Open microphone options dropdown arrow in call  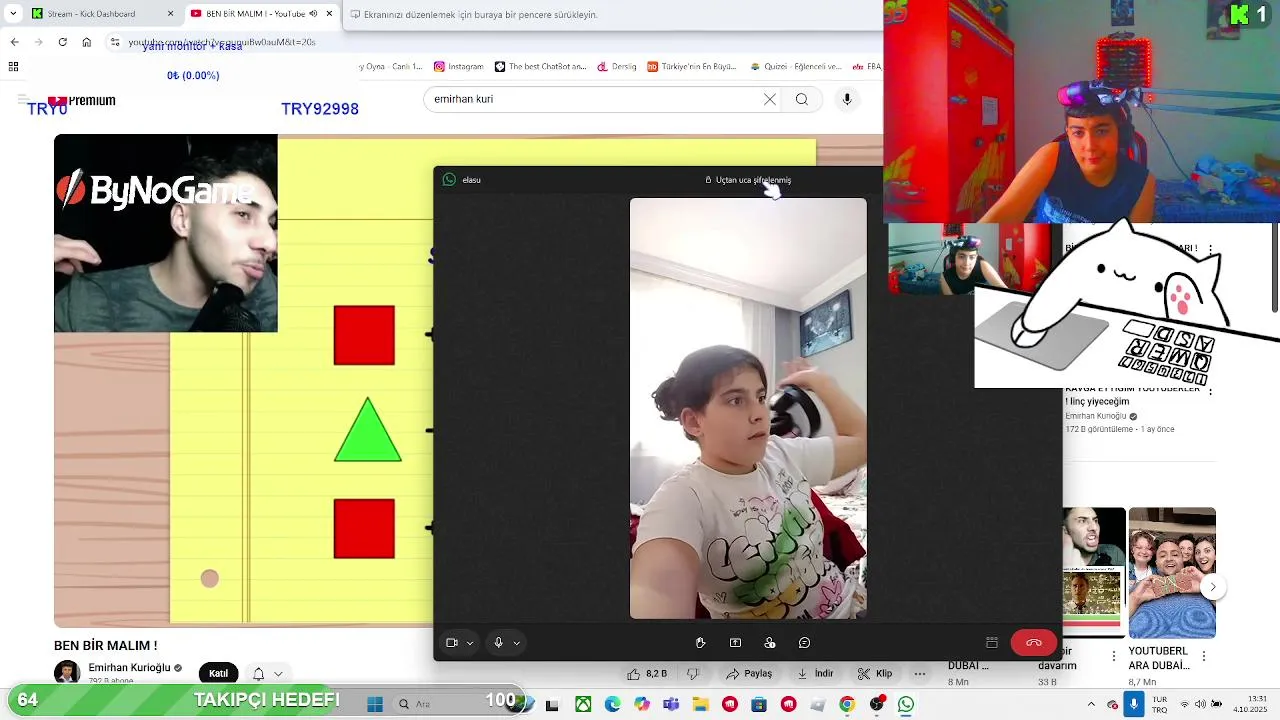[516, 643]
